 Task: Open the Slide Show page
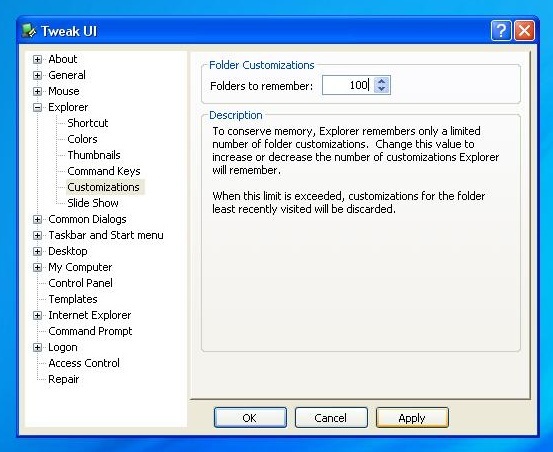pyautogui.click(x=93, y=203)
